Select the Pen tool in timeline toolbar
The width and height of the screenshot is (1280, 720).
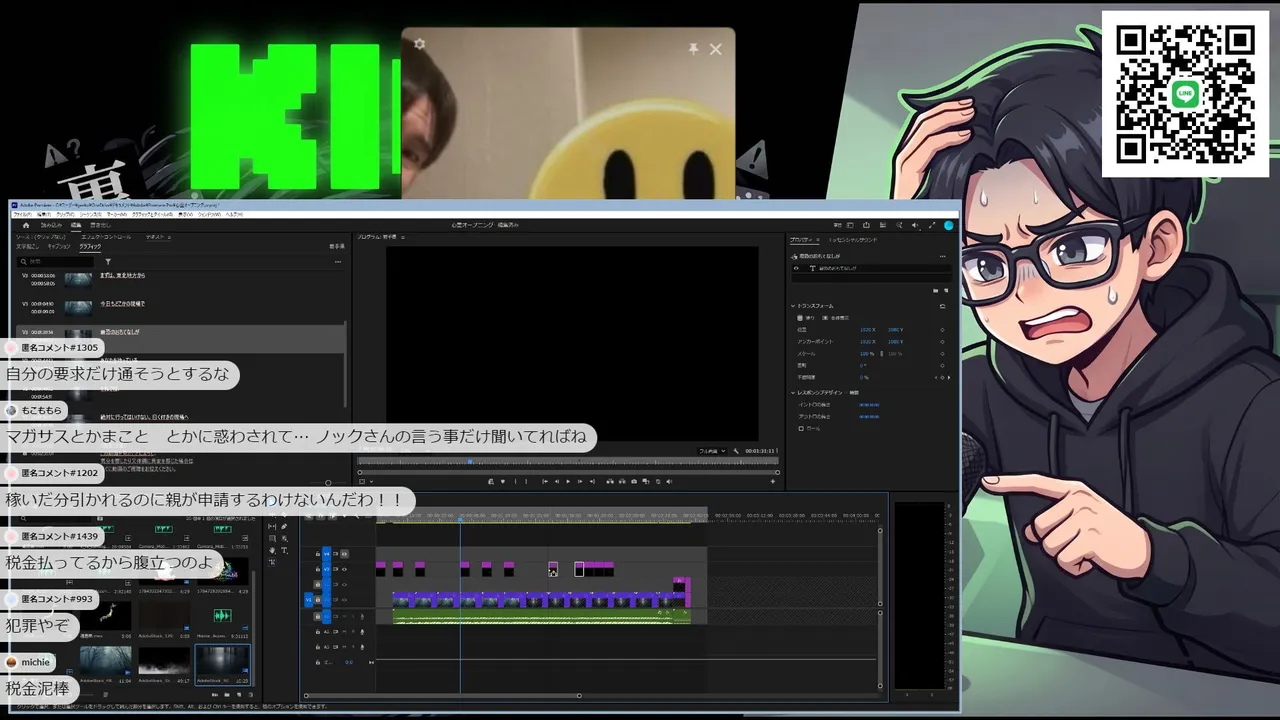tap(284, 526)
